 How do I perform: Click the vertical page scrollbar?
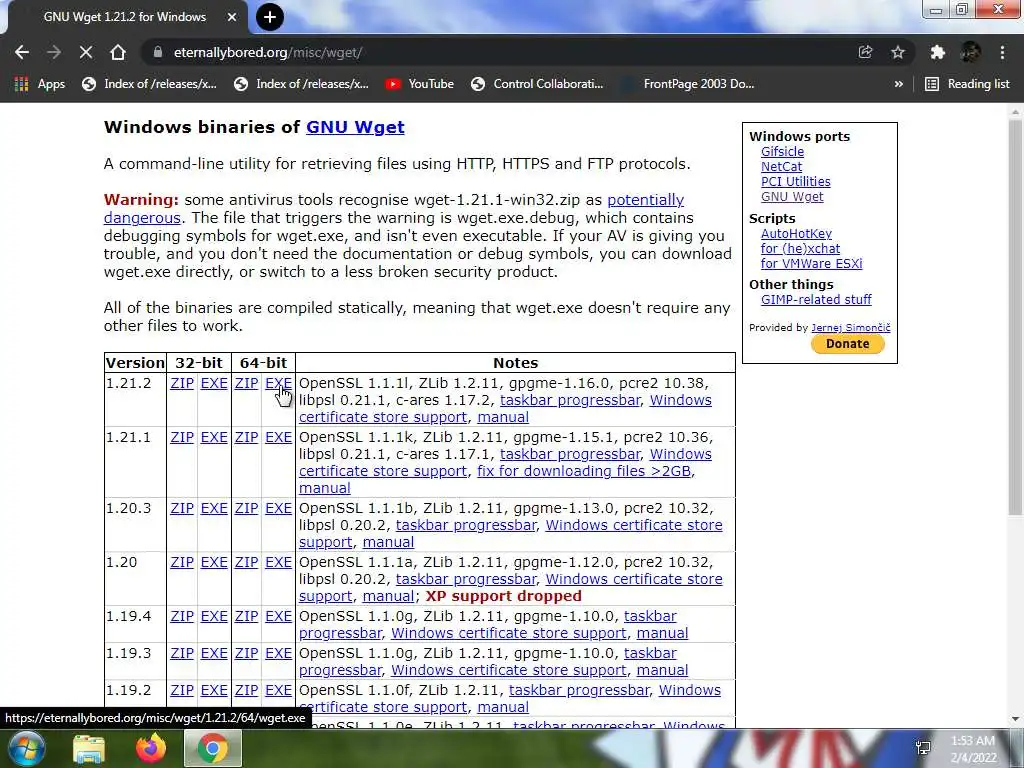[1015, 317]
